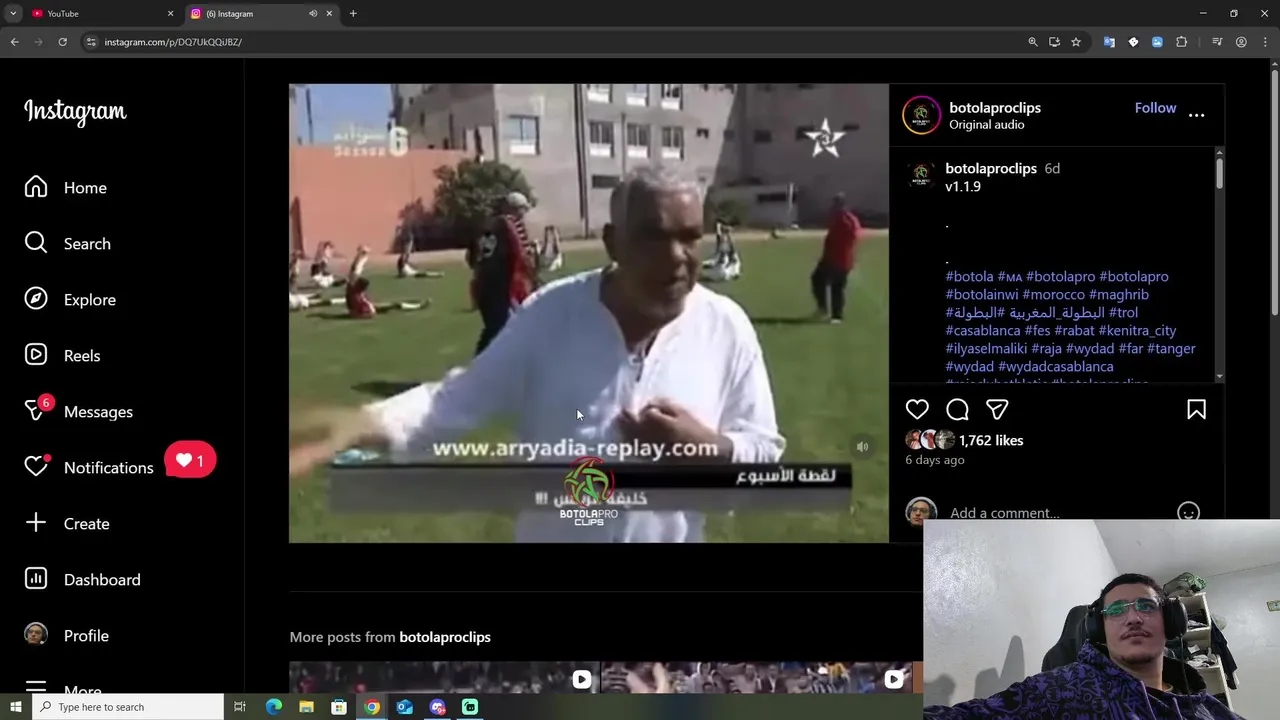Reload the page

click(62, 42)
